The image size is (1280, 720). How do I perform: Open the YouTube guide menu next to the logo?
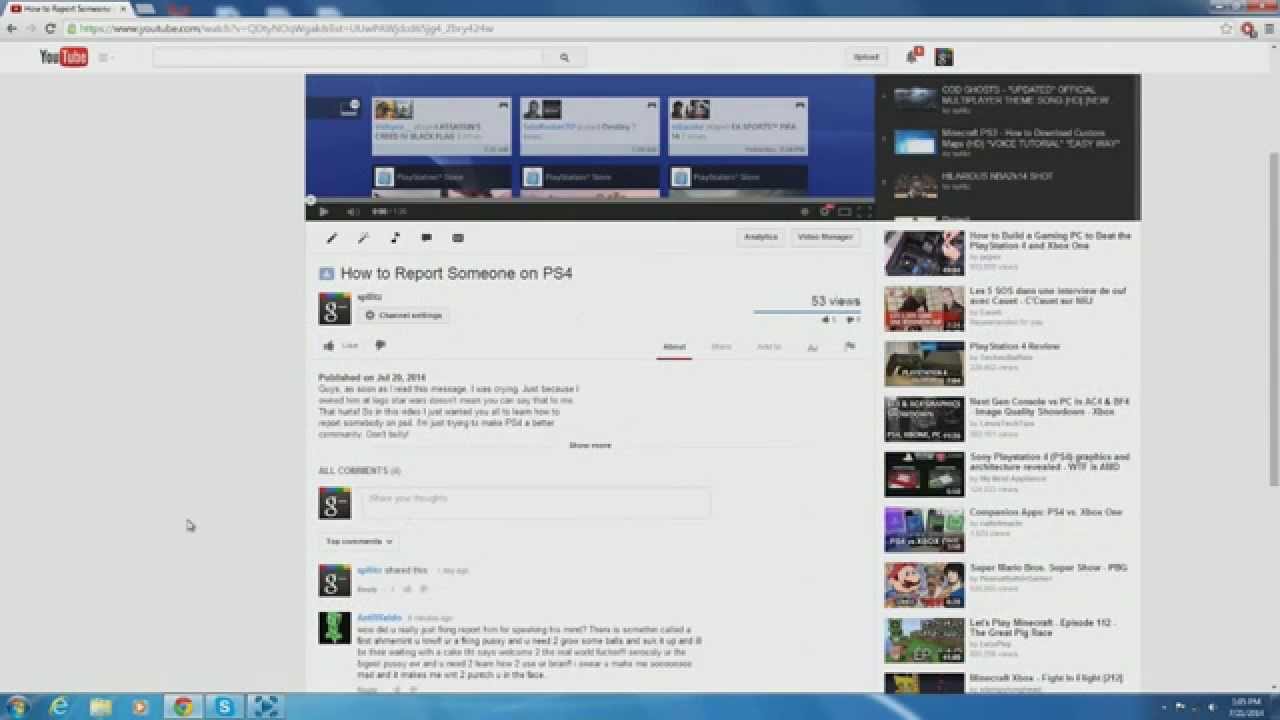(105, 58)
